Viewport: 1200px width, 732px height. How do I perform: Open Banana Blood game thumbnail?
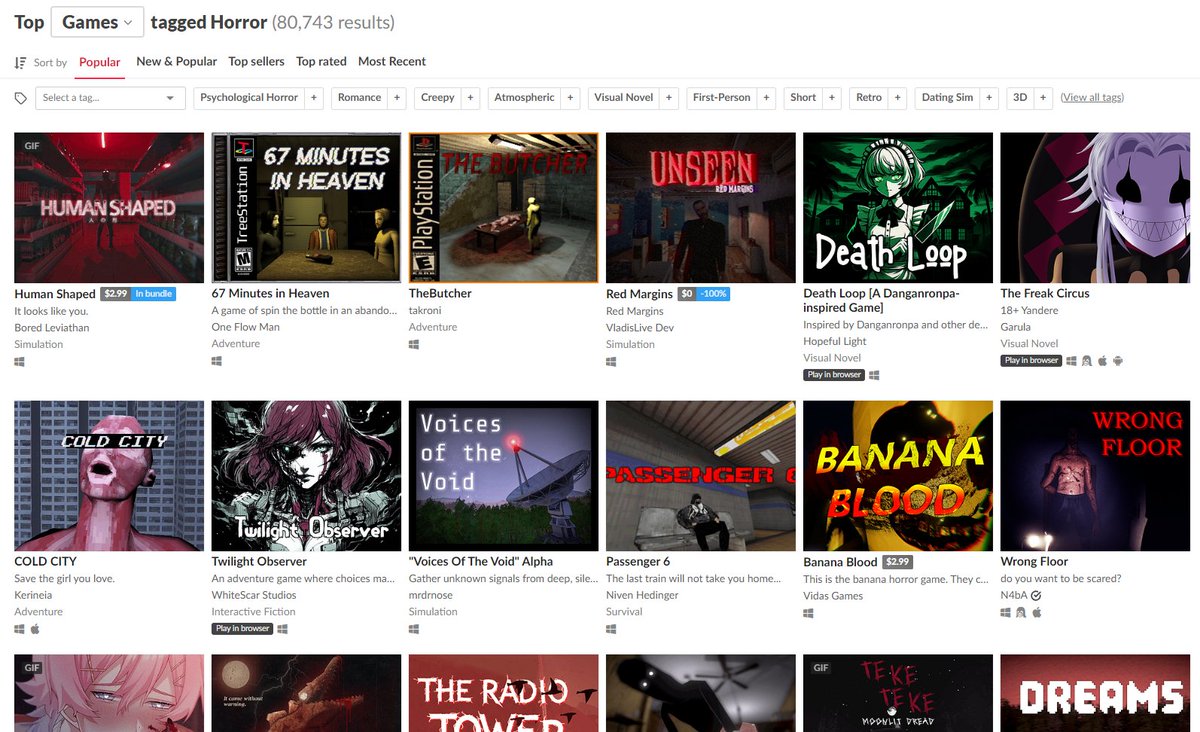click(x=898, y=476)
